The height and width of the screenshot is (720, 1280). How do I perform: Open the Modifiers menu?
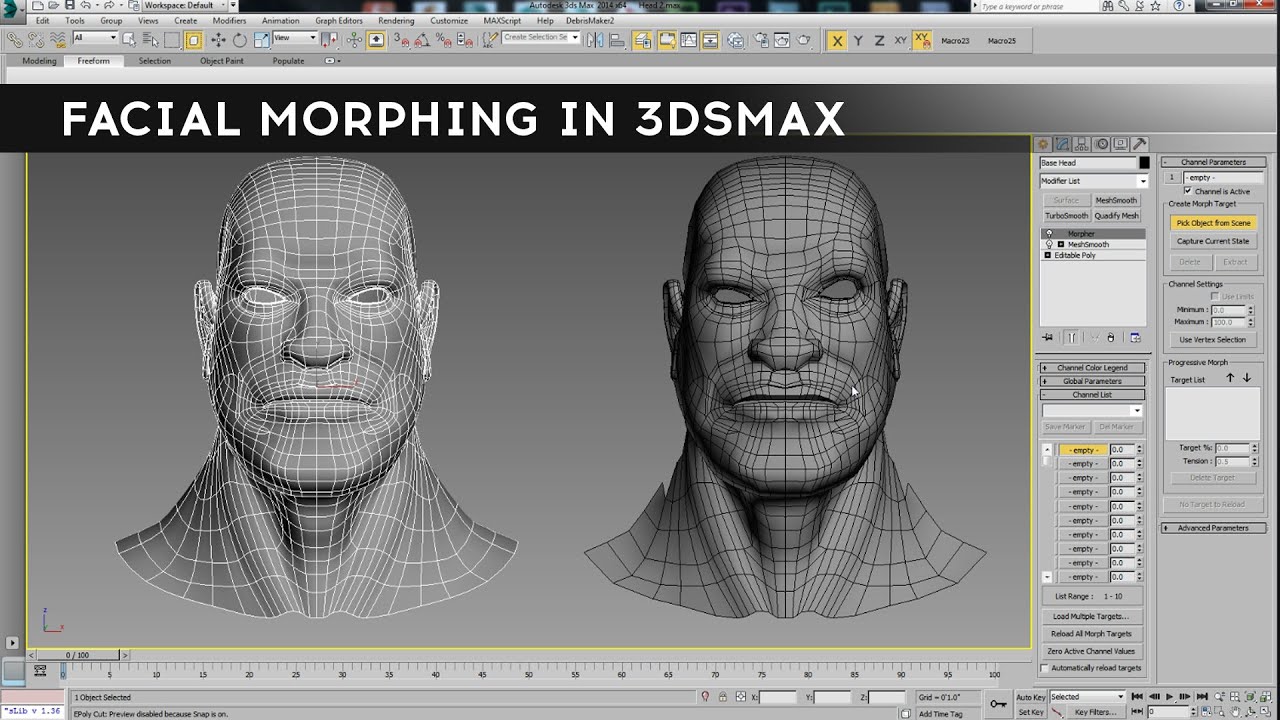point(229,20)
